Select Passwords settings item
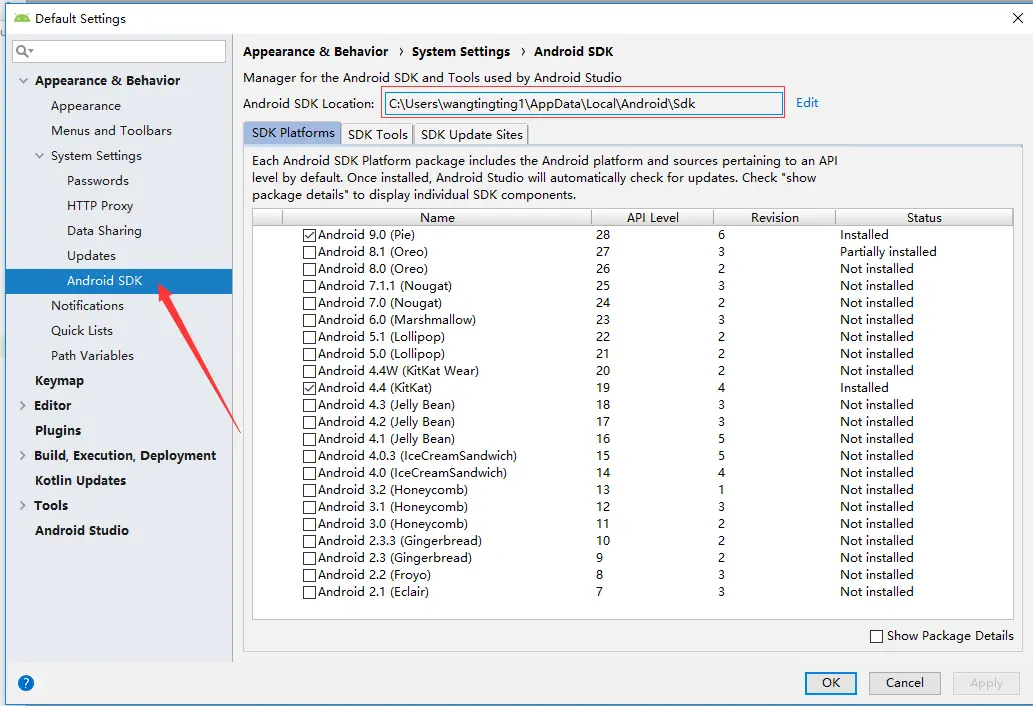 (x=98, y=180)
